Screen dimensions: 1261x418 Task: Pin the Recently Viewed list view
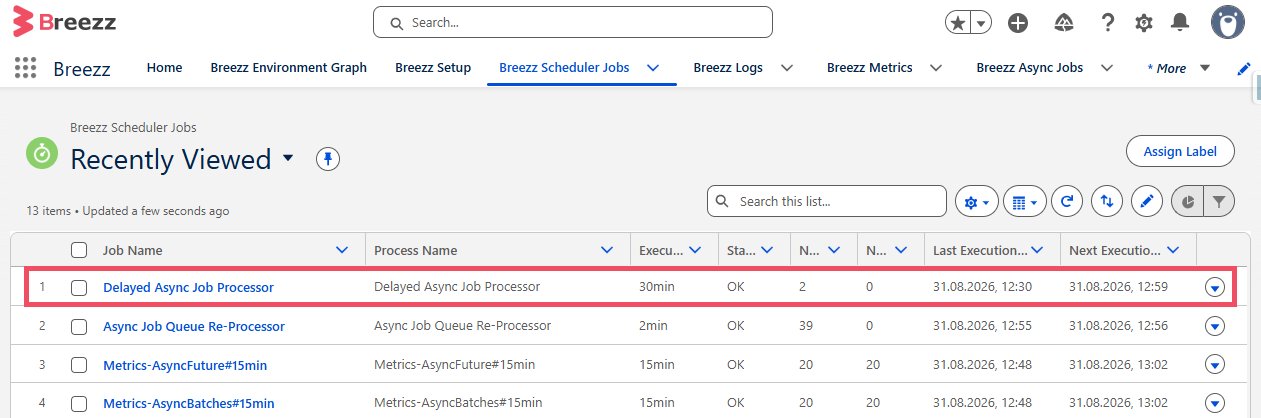(328, 158)
